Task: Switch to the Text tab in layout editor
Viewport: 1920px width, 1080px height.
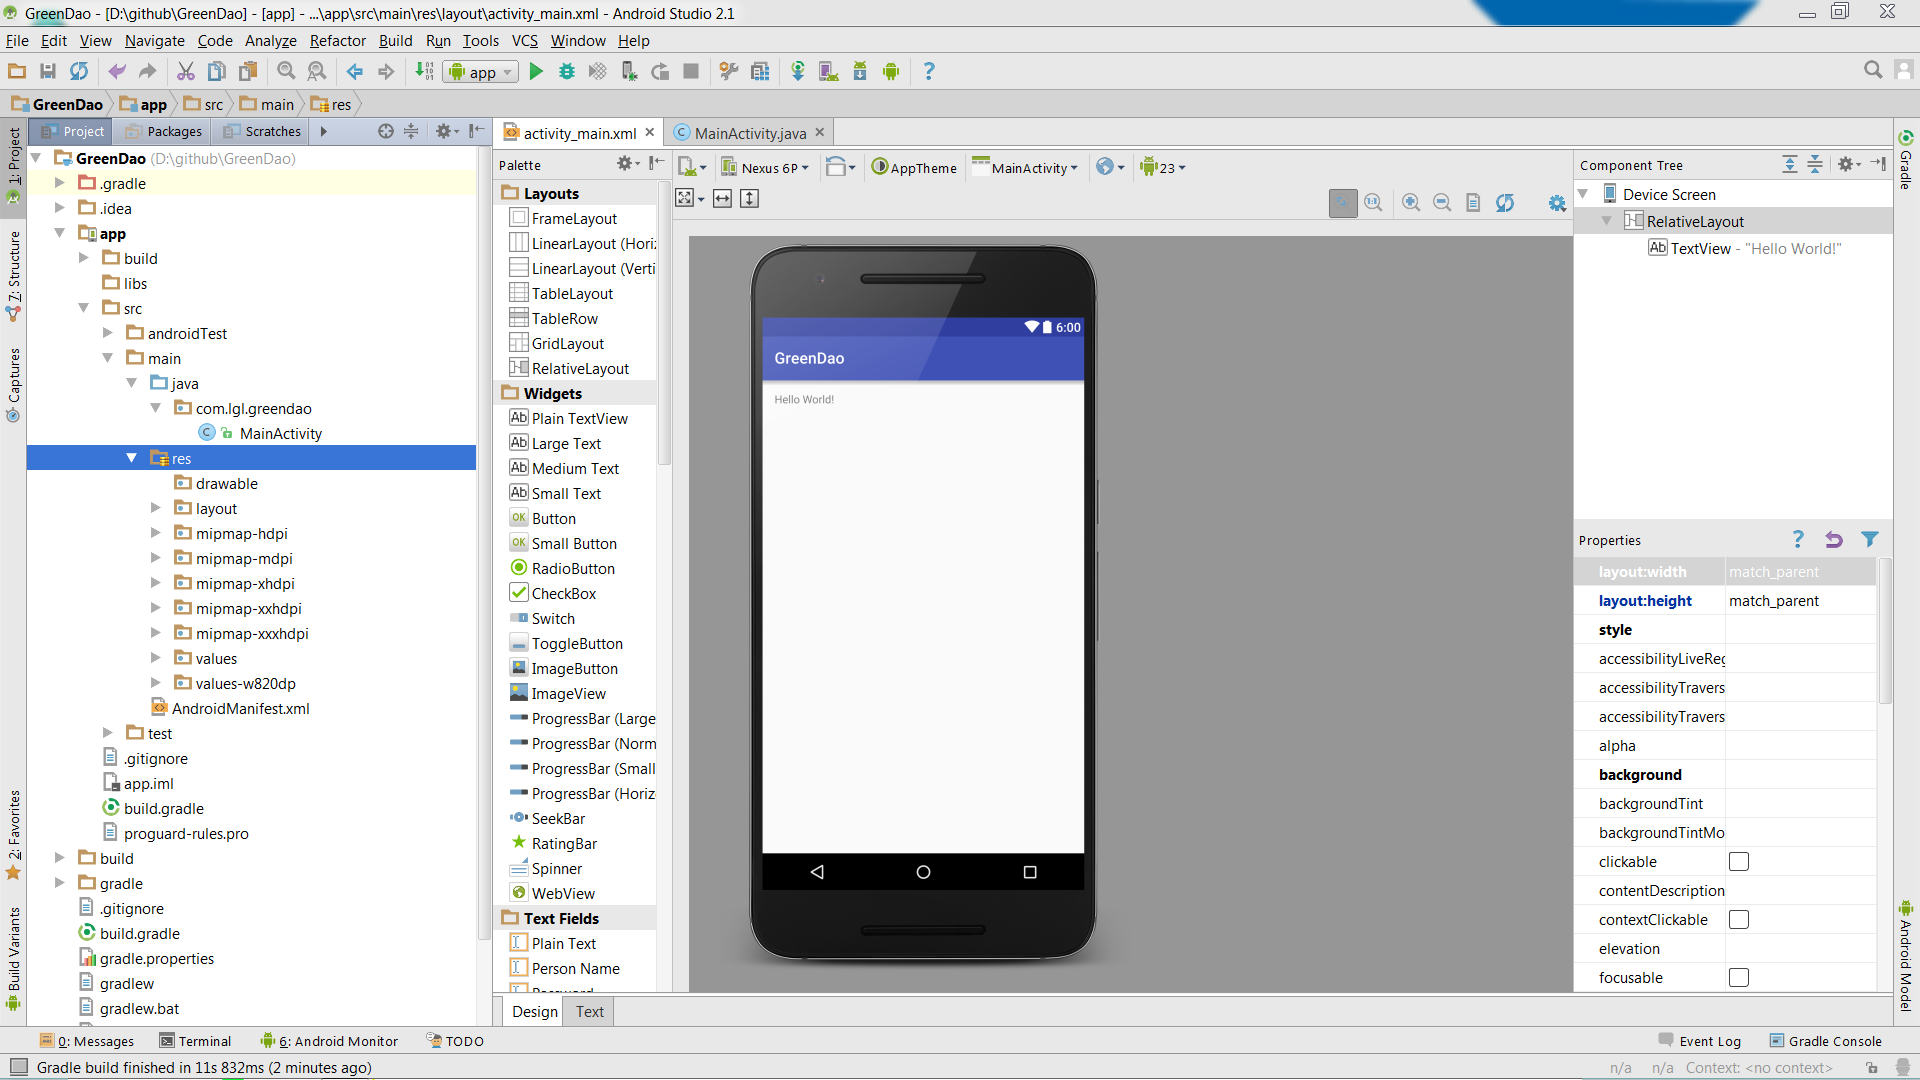Action: pos(588,1011)
